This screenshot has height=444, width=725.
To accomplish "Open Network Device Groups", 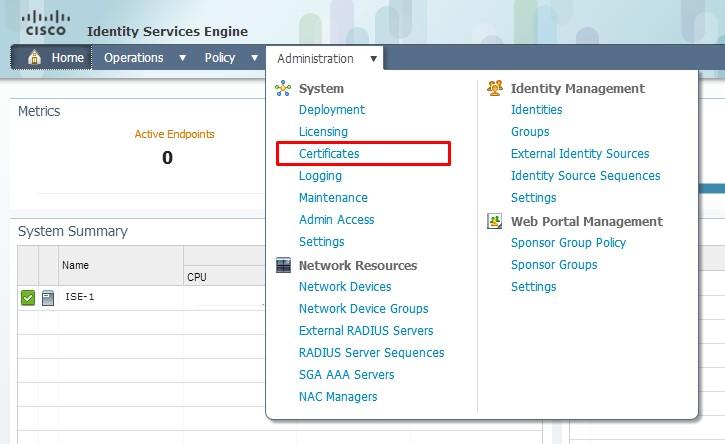I will coord(363,308).
